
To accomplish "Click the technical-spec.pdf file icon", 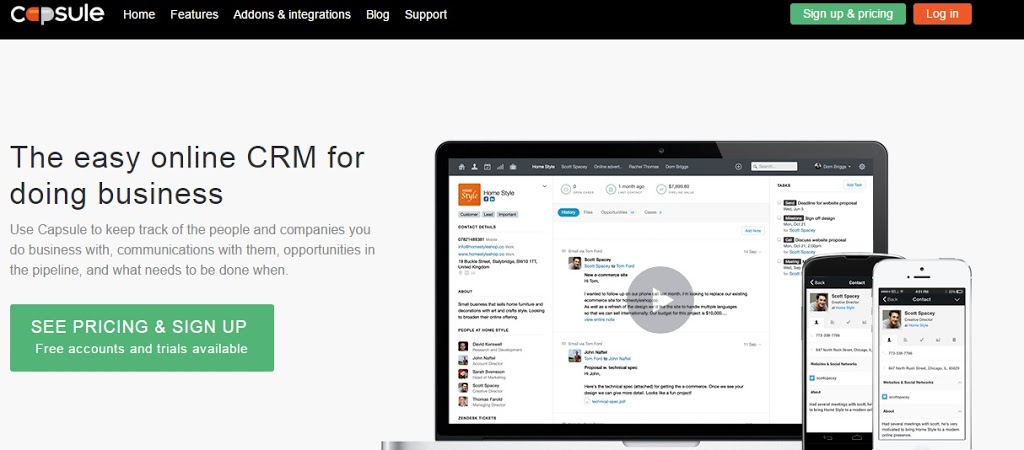I will coord(587,401).
